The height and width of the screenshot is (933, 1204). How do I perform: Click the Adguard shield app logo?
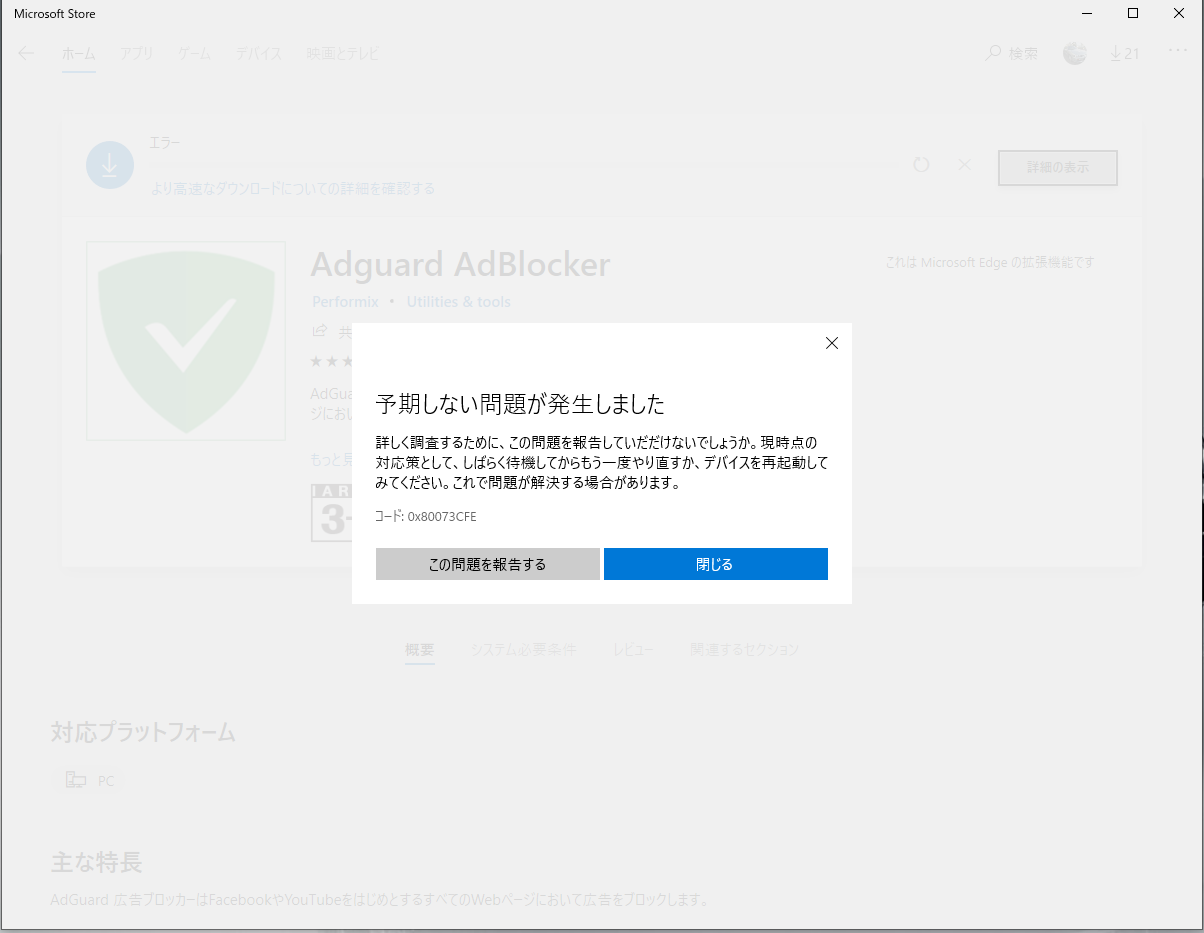point(186,340)
